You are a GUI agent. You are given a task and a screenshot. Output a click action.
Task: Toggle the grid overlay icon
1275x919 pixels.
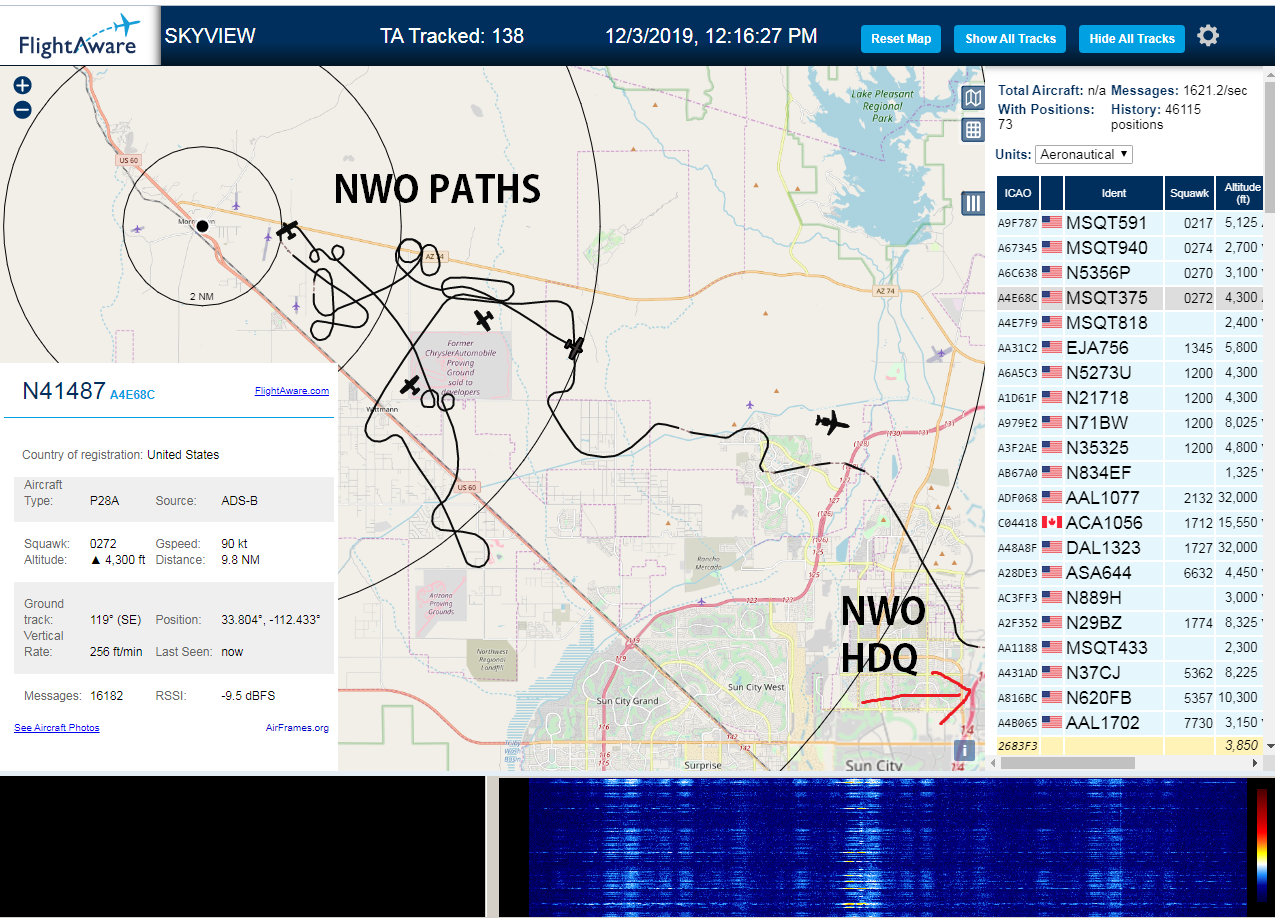(973, 130)
